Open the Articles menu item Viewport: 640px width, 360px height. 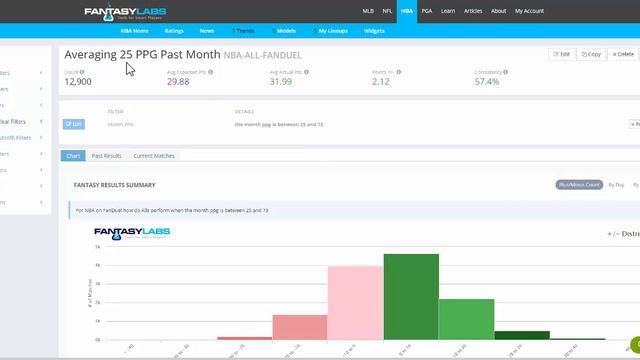click(473, 11)
